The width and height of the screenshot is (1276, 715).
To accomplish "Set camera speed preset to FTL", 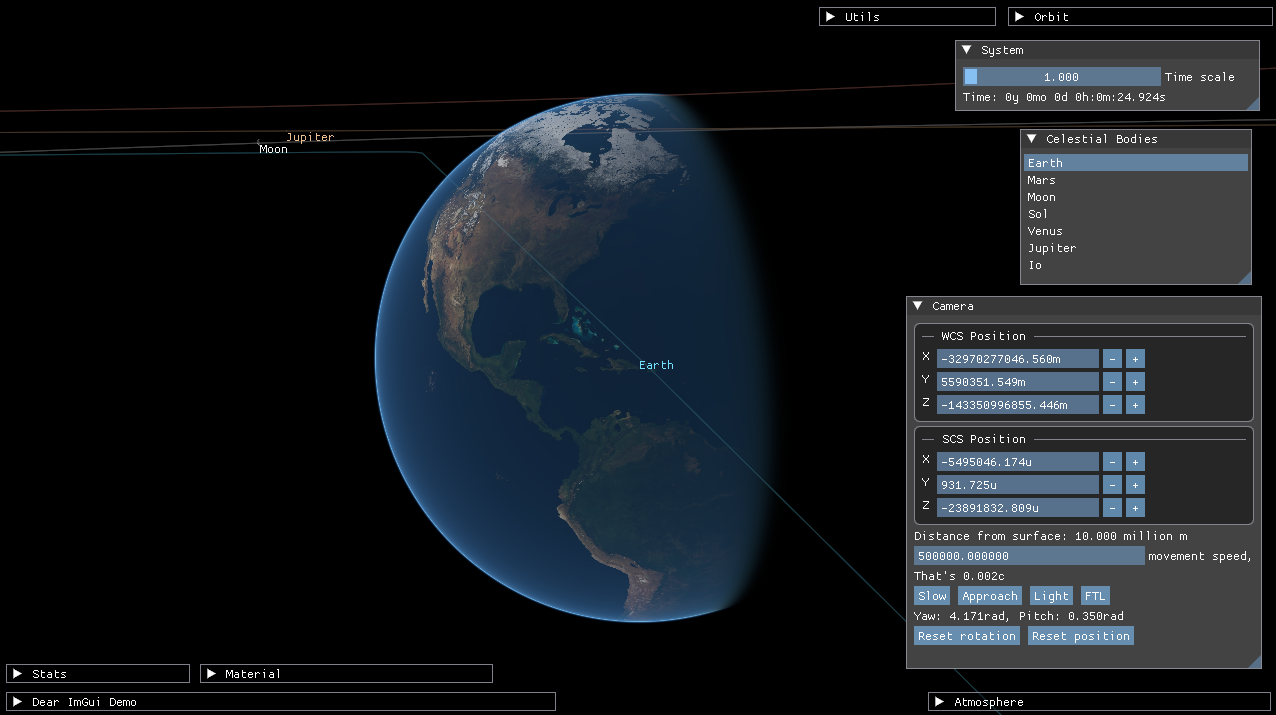I will click(1095, 595).
